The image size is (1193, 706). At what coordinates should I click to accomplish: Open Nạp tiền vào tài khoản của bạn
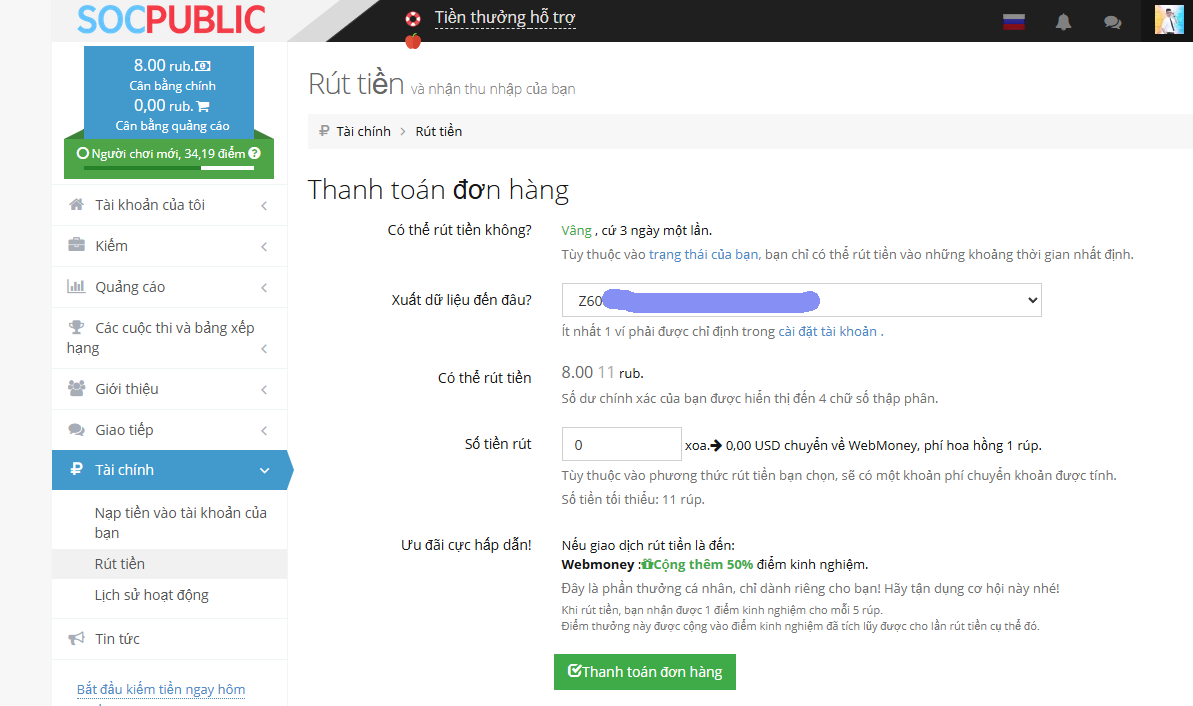[180, 522]
